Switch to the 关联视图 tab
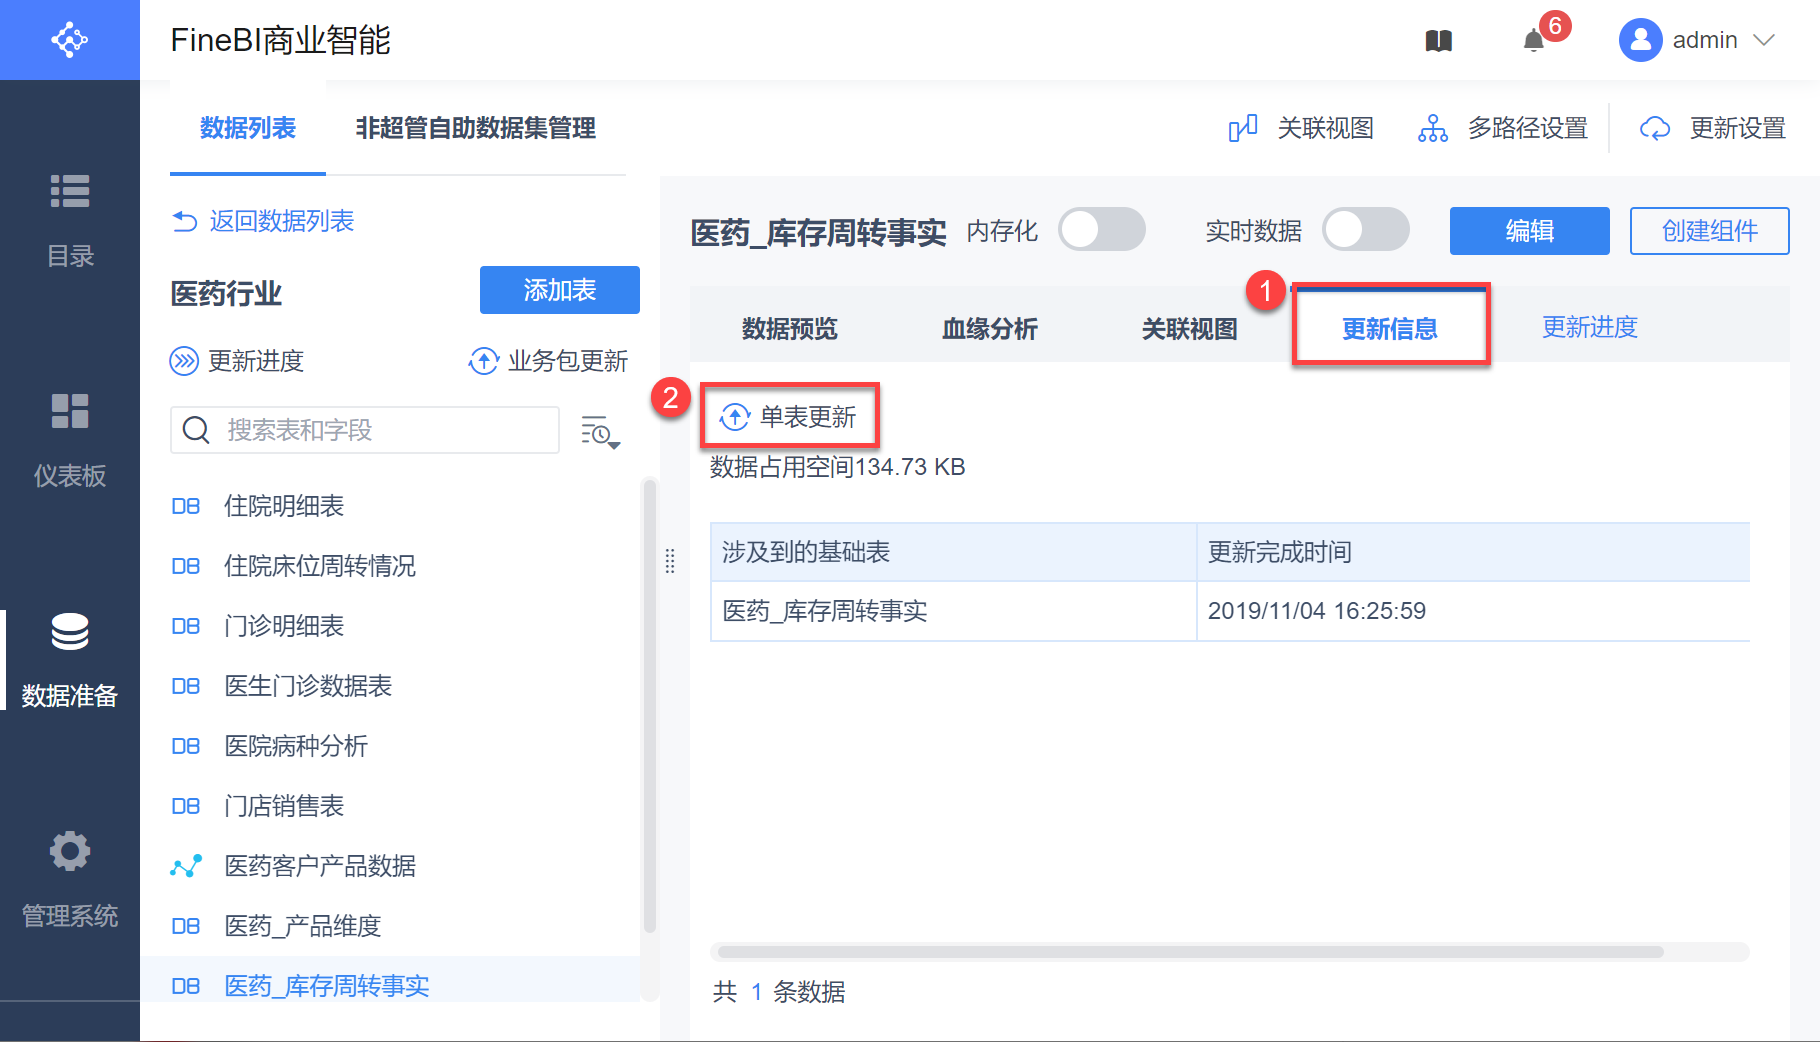Screen dimensions: 1820x1042 click(x=1190, y=328)
